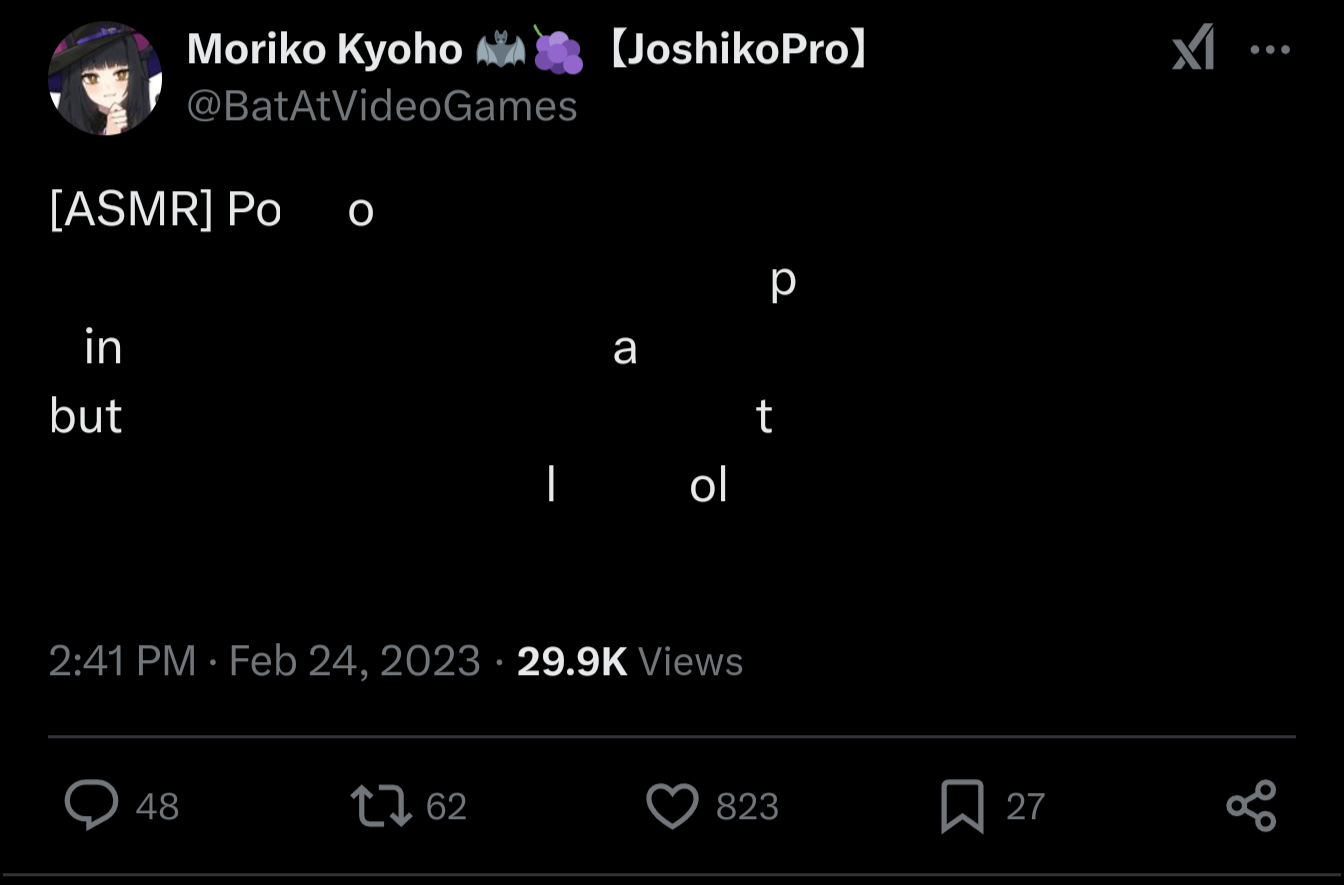Like the tweet with the heart icon
Viewport: 1344px width, 885px height.
(671, 806)
